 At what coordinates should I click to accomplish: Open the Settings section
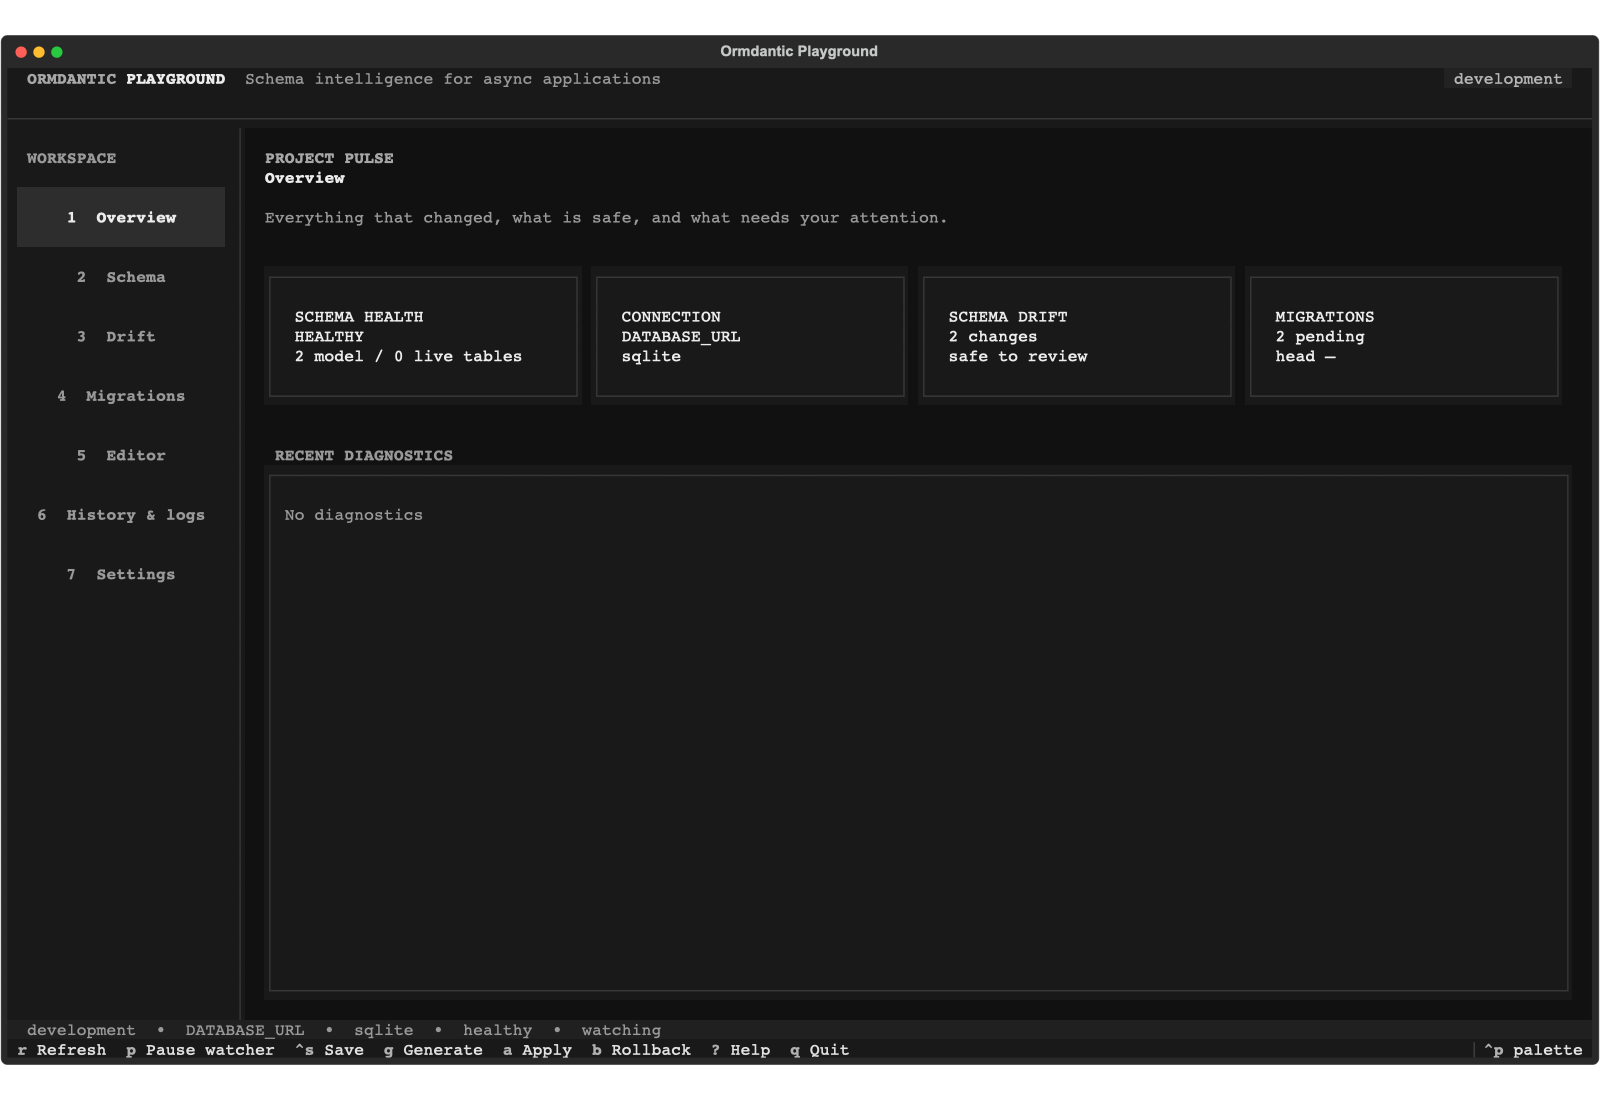tap(121, 574)
